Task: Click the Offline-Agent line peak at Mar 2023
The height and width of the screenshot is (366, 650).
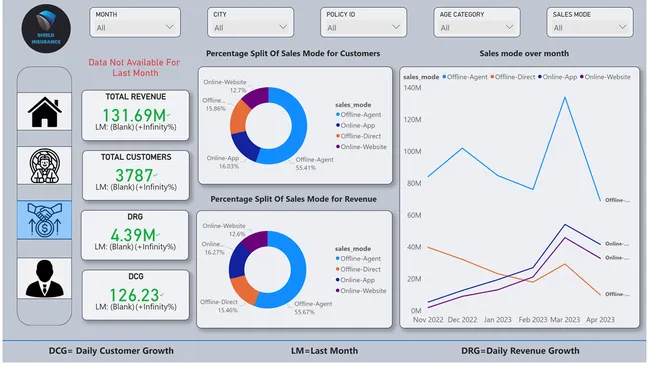Action: pos(565,97)
